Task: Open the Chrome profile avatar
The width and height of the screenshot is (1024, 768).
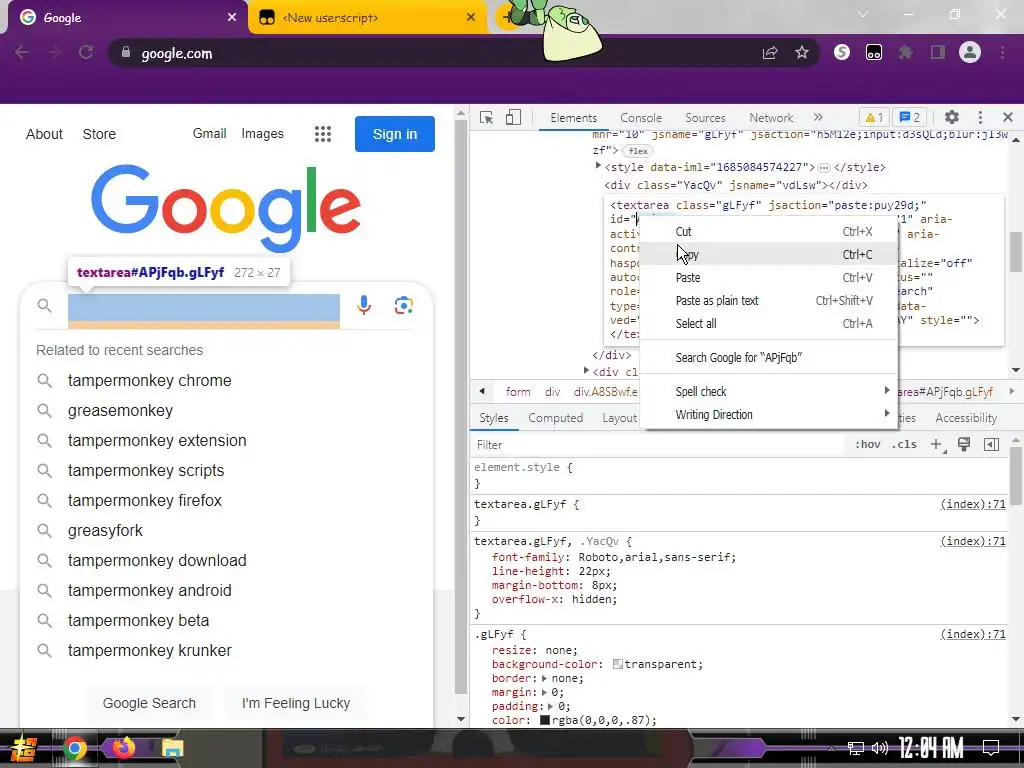Action: pyautogui.click(x=970, y=52)
